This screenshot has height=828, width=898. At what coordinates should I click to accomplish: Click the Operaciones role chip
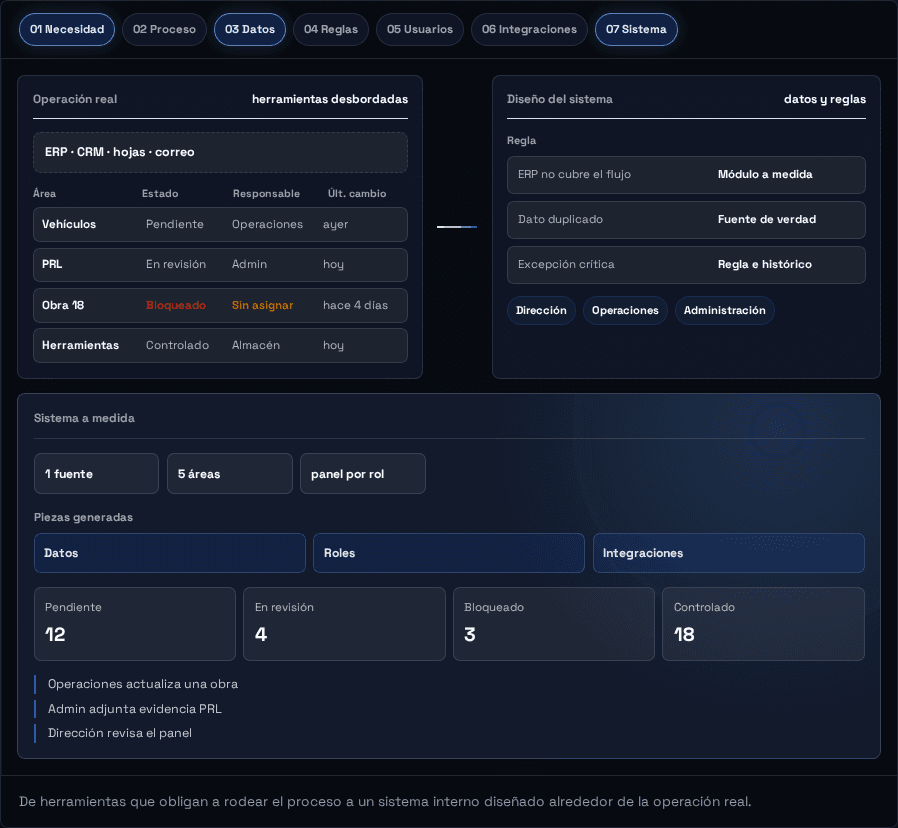tap(625, 310)
